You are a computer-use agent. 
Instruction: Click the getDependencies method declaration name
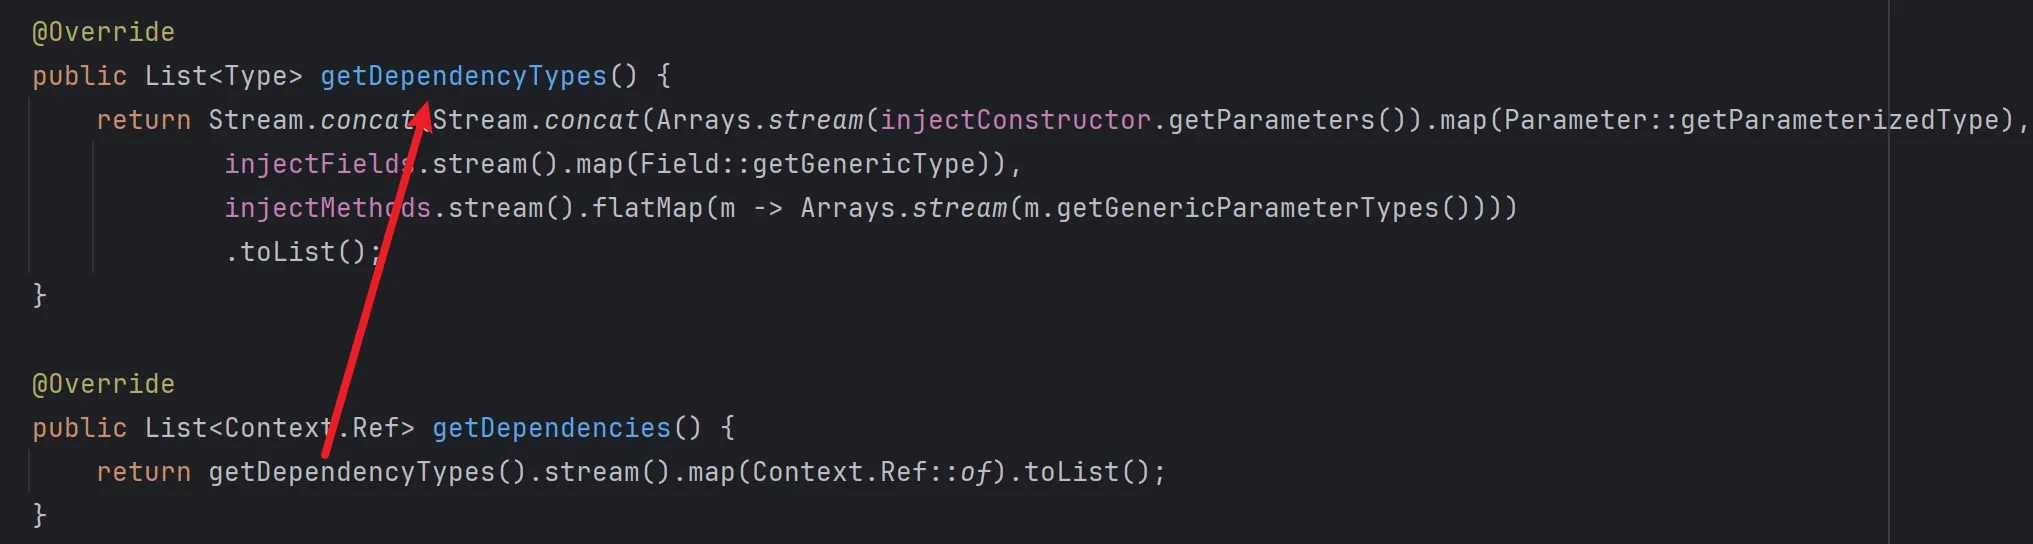[551, 428]
